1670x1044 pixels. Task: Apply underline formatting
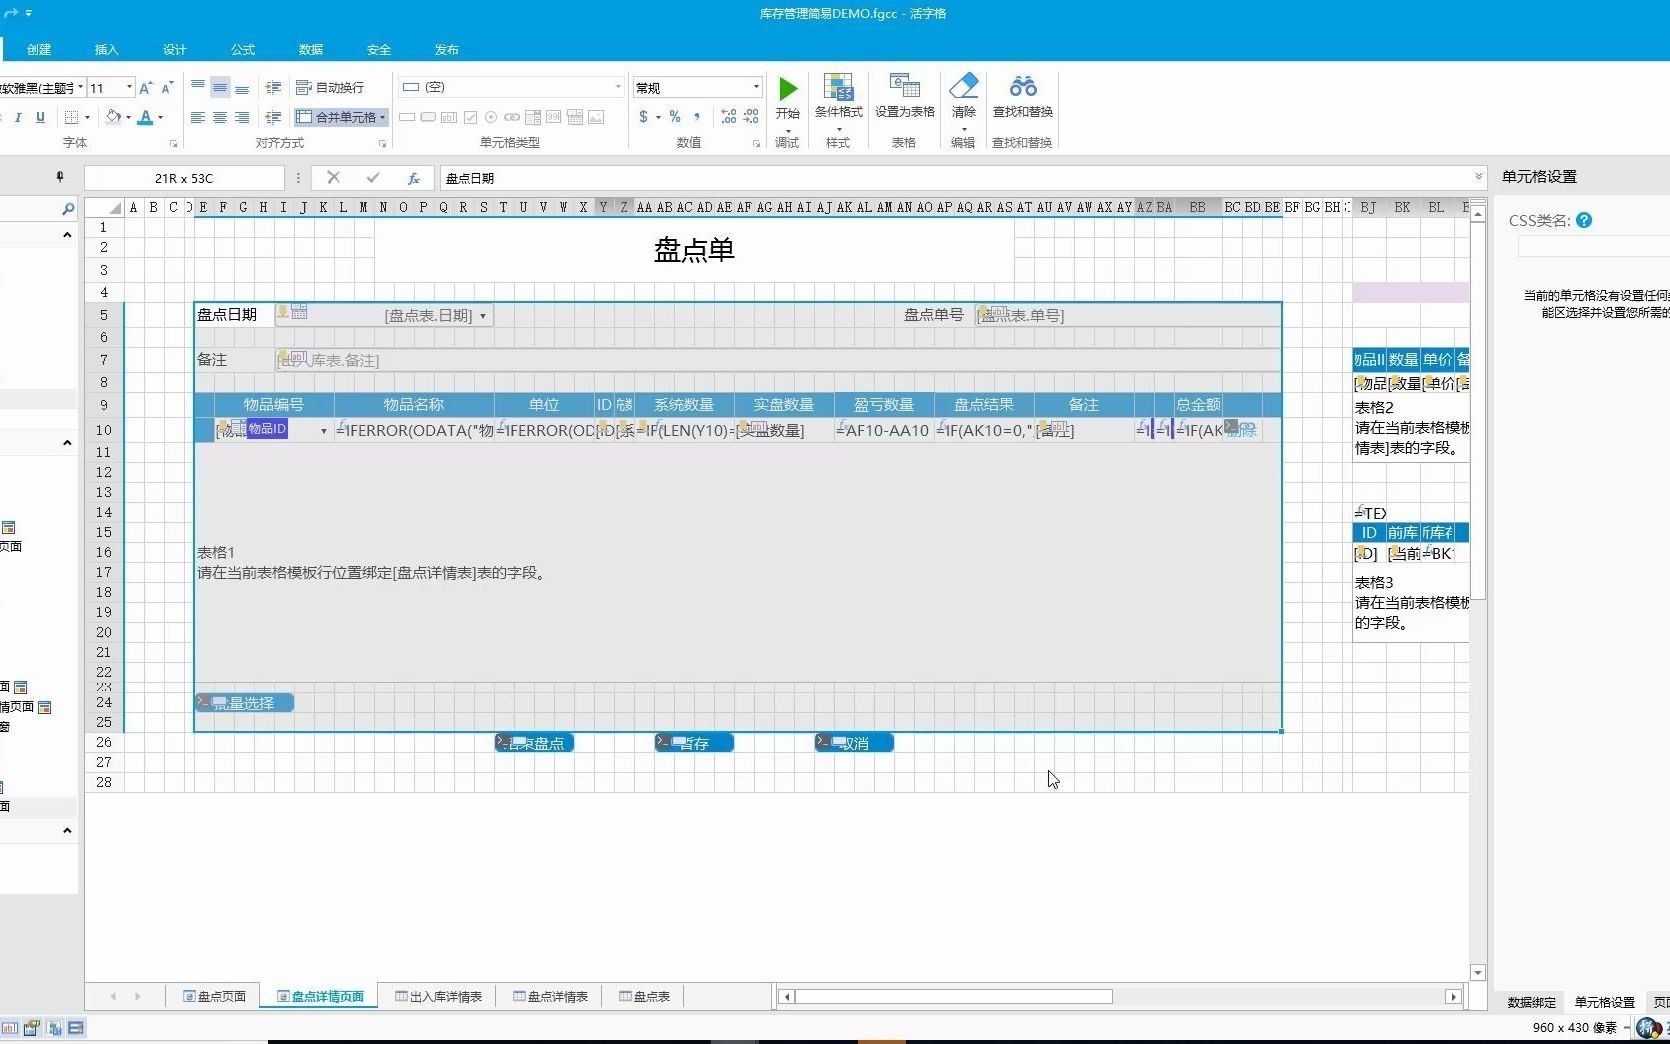(x=40, y=117)
